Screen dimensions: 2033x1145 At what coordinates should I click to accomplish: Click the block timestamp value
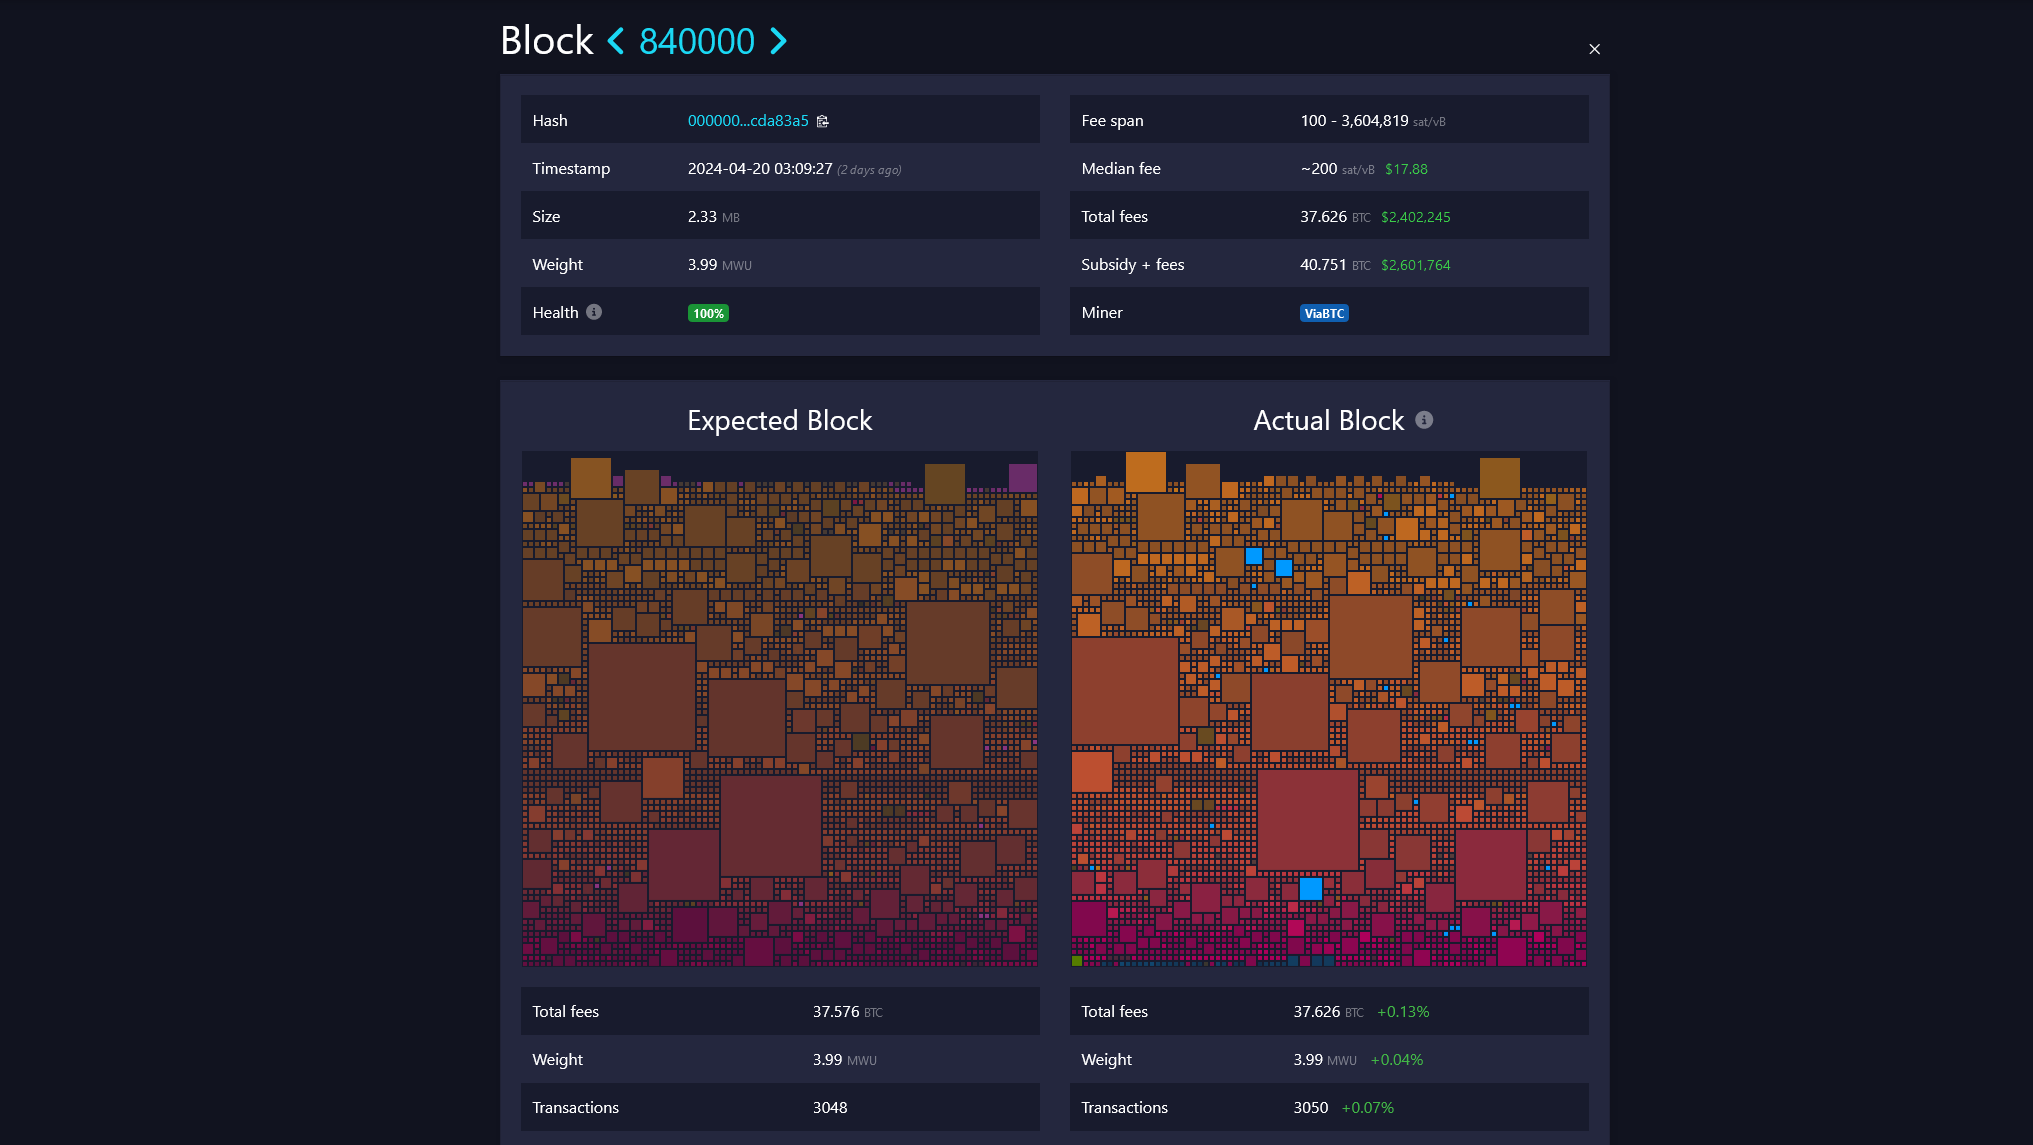click(759, 169)
